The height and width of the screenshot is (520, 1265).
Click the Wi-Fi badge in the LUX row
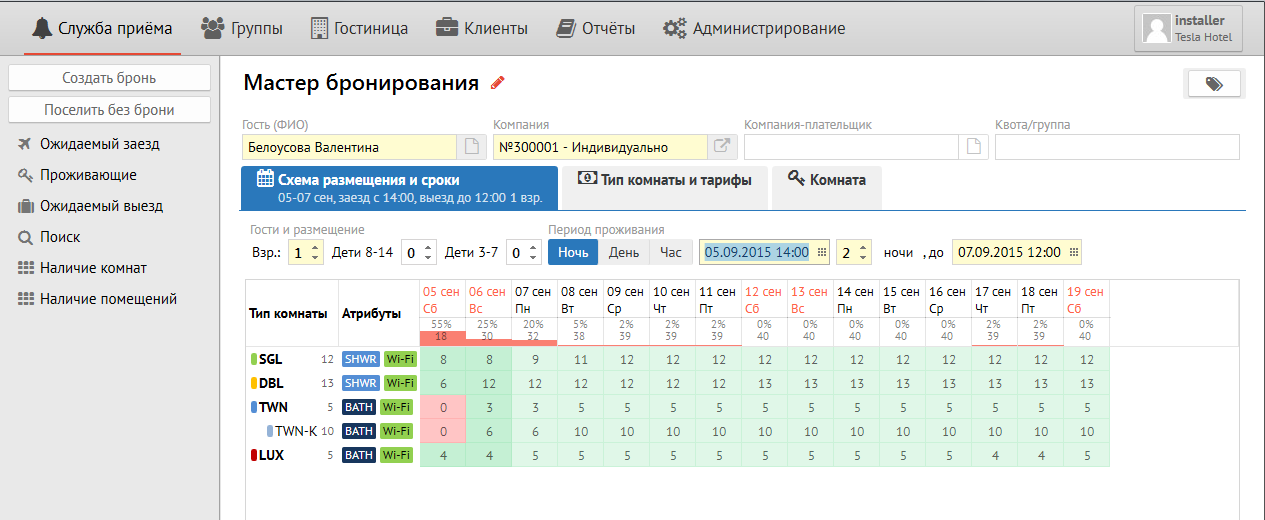(x=397, y=455)
